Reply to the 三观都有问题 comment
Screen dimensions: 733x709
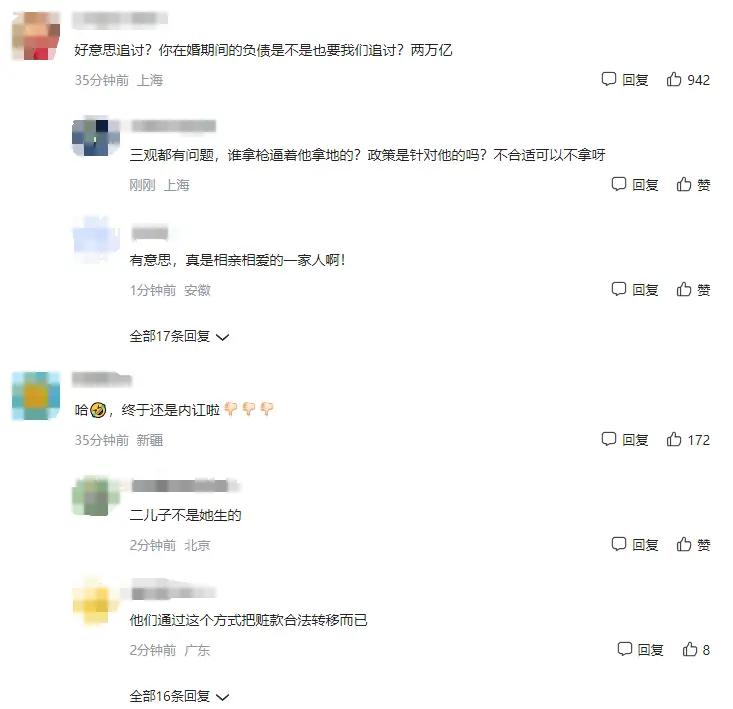tap(635, 185)
